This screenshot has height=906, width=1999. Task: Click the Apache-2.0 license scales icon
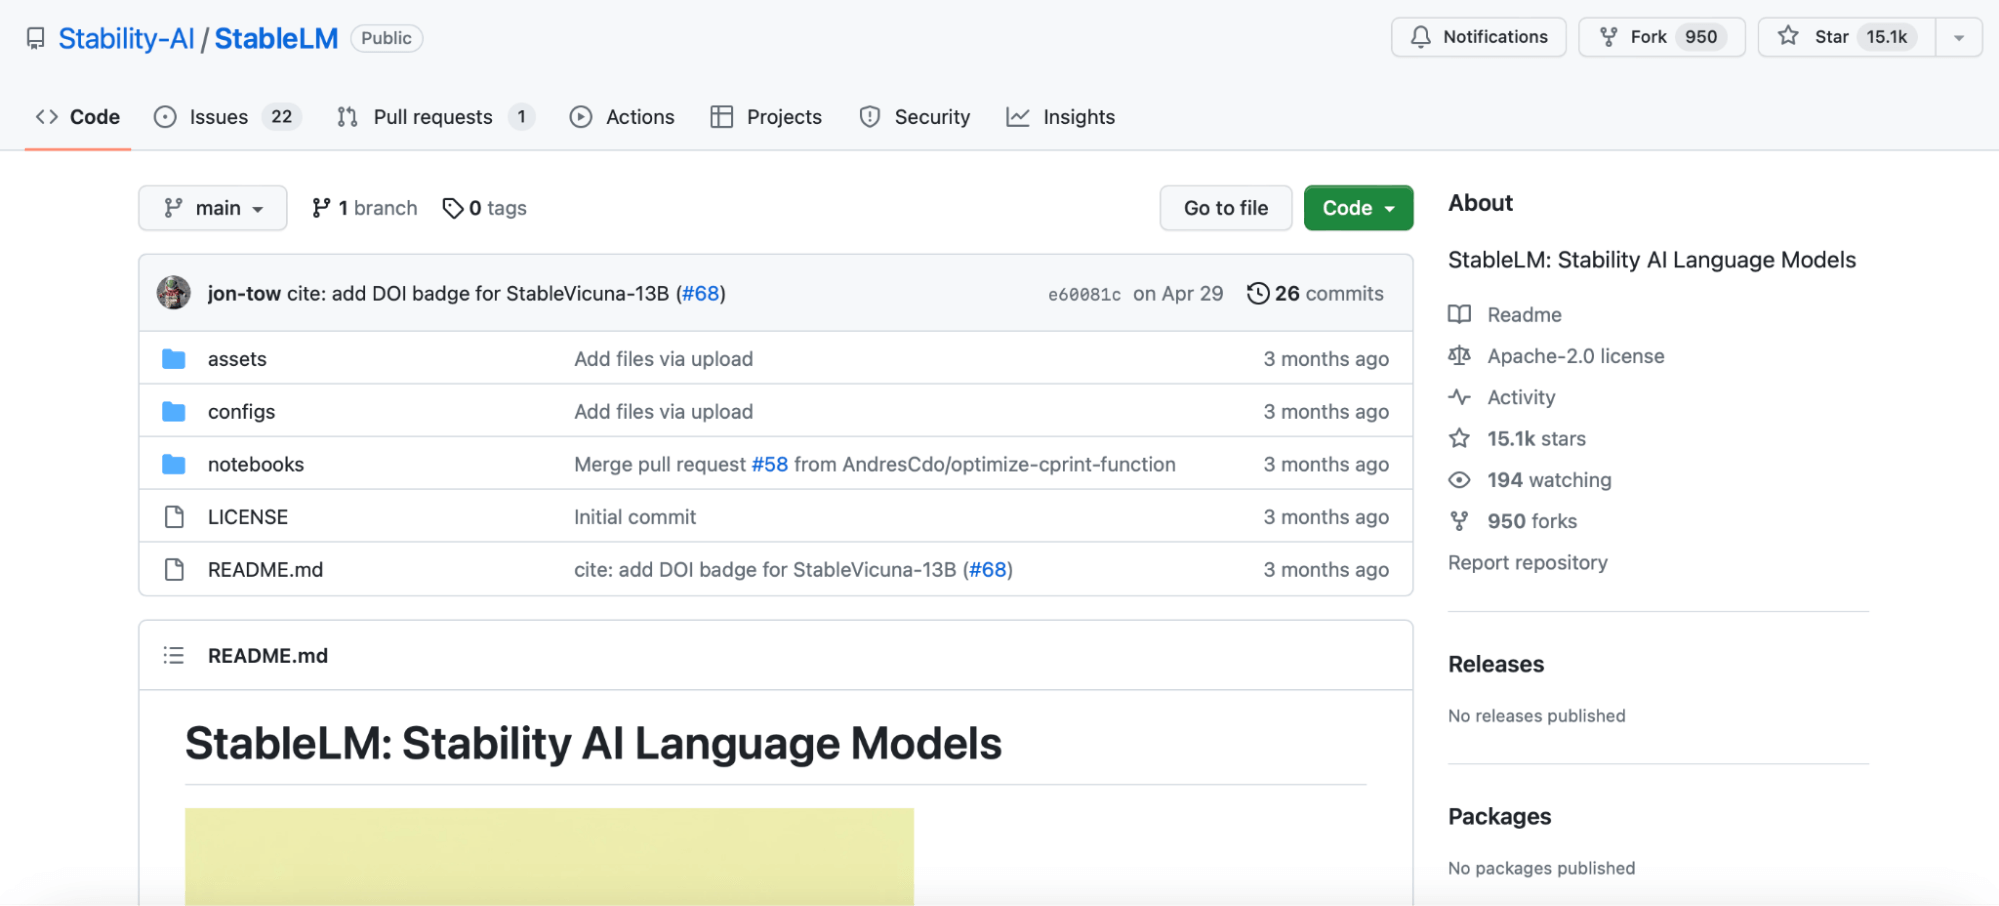point(1459,355)
